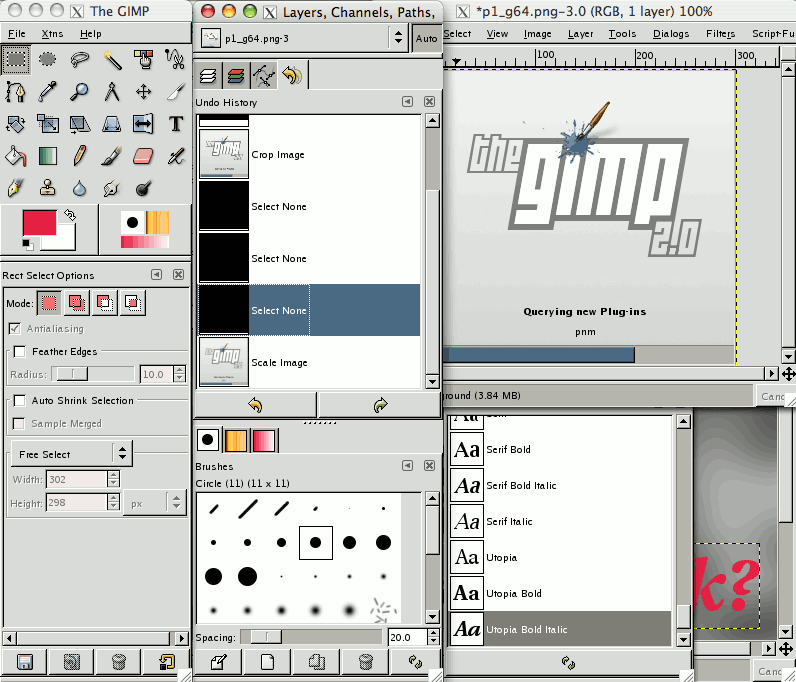Viewport: 796px width, 682px height.
Task: Click the brush Spacing value stepper
Action: (433, 637)
